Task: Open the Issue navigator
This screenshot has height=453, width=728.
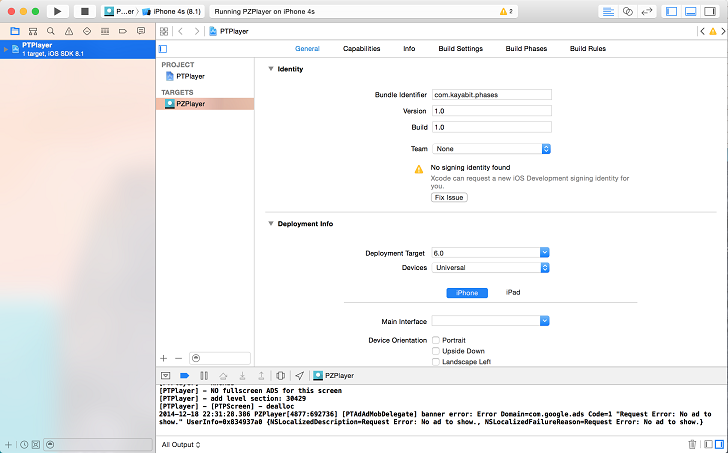Action: pyautogui.click(x=69, y=31)
